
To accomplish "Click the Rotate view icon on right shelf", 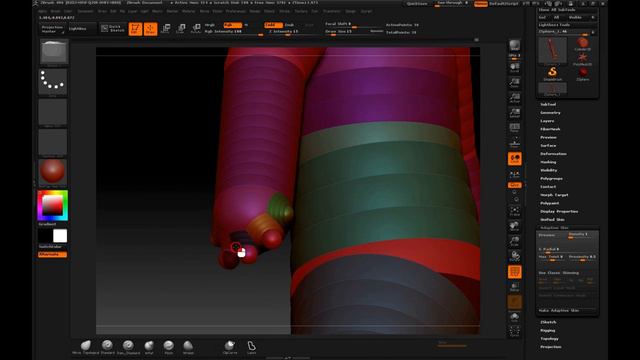I will coord(514,256).
